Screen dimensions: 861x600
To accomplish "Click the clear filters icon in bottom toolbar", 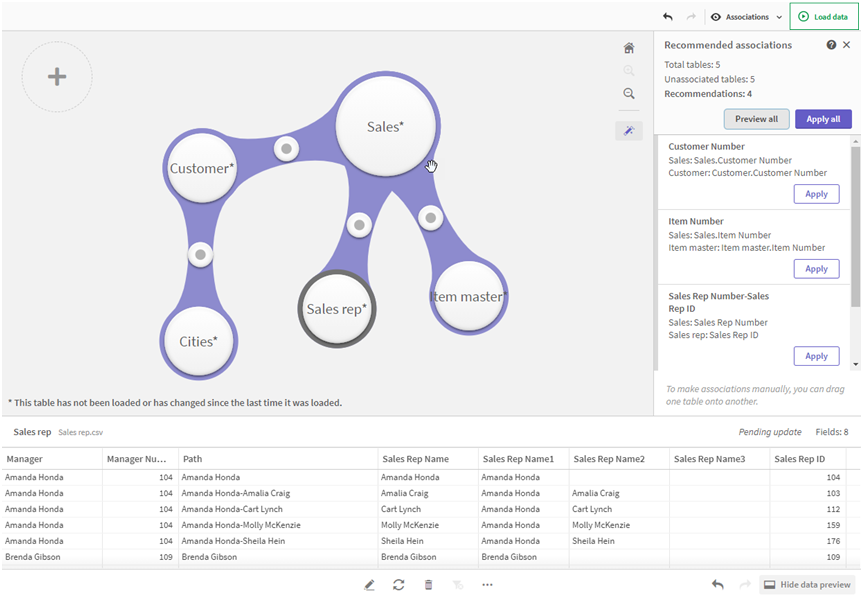I will coord(457,585).
